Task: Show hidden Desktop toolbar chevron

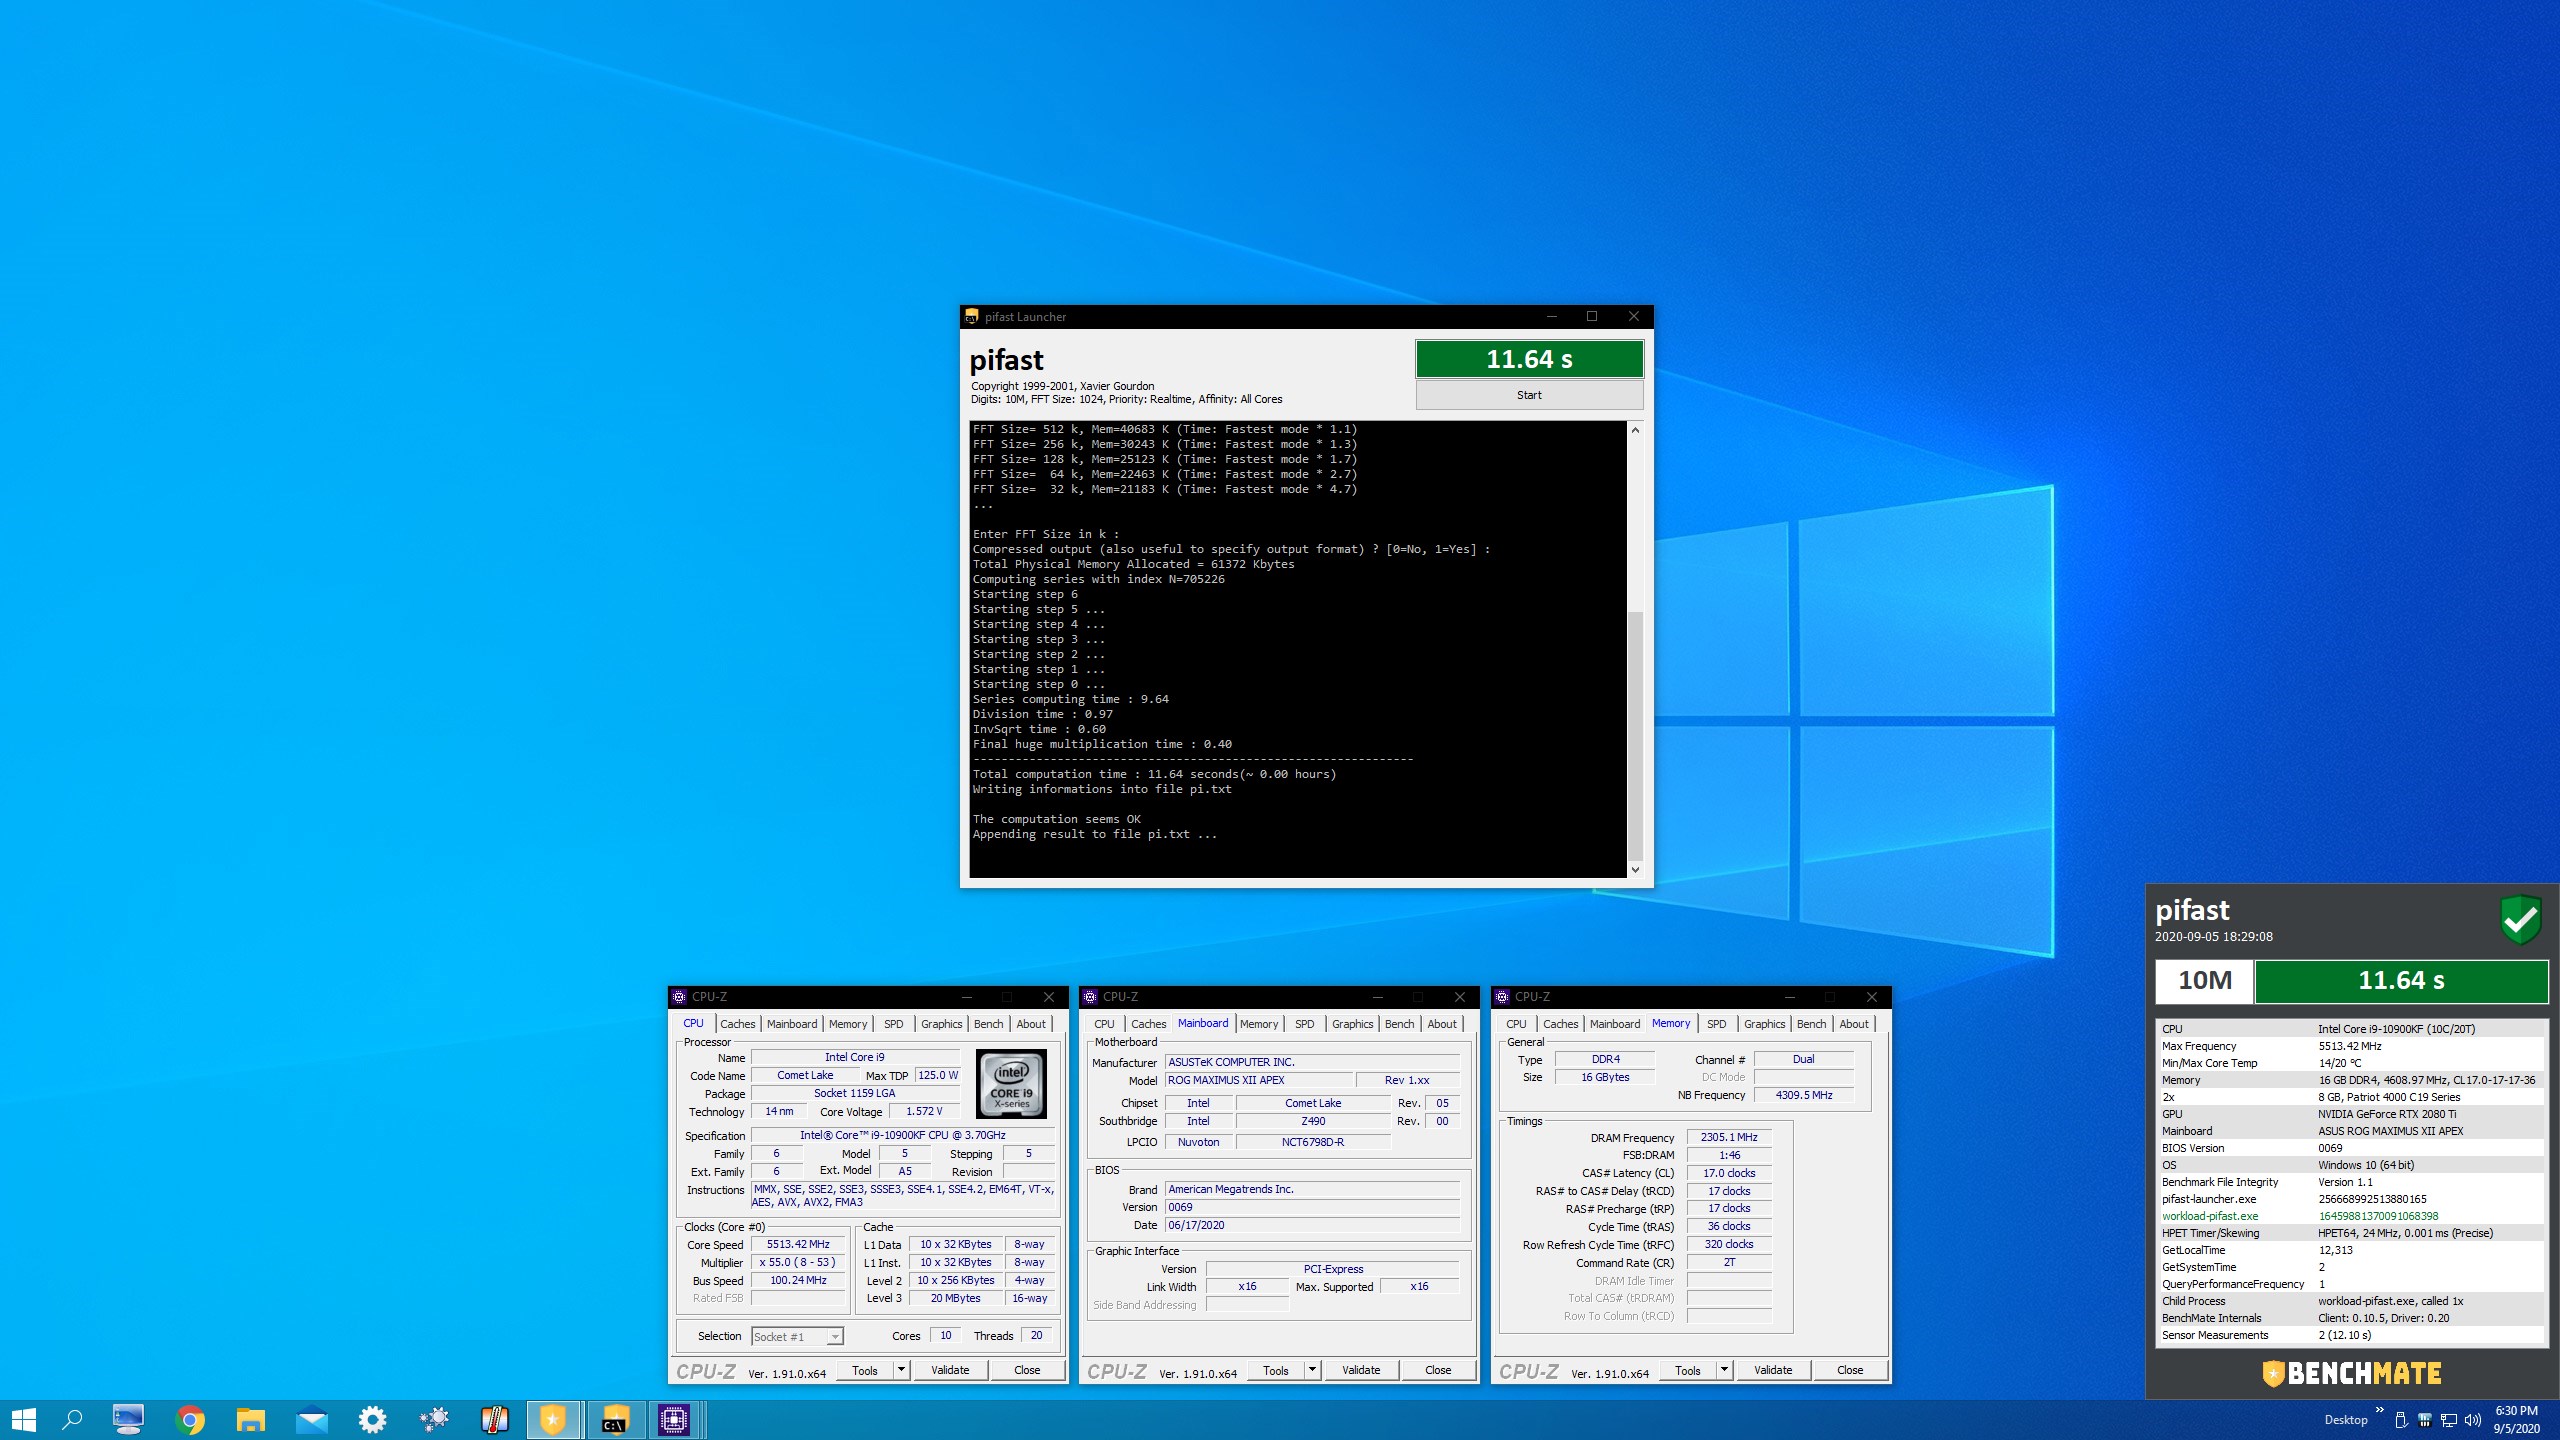Action: (2380, 1410)
